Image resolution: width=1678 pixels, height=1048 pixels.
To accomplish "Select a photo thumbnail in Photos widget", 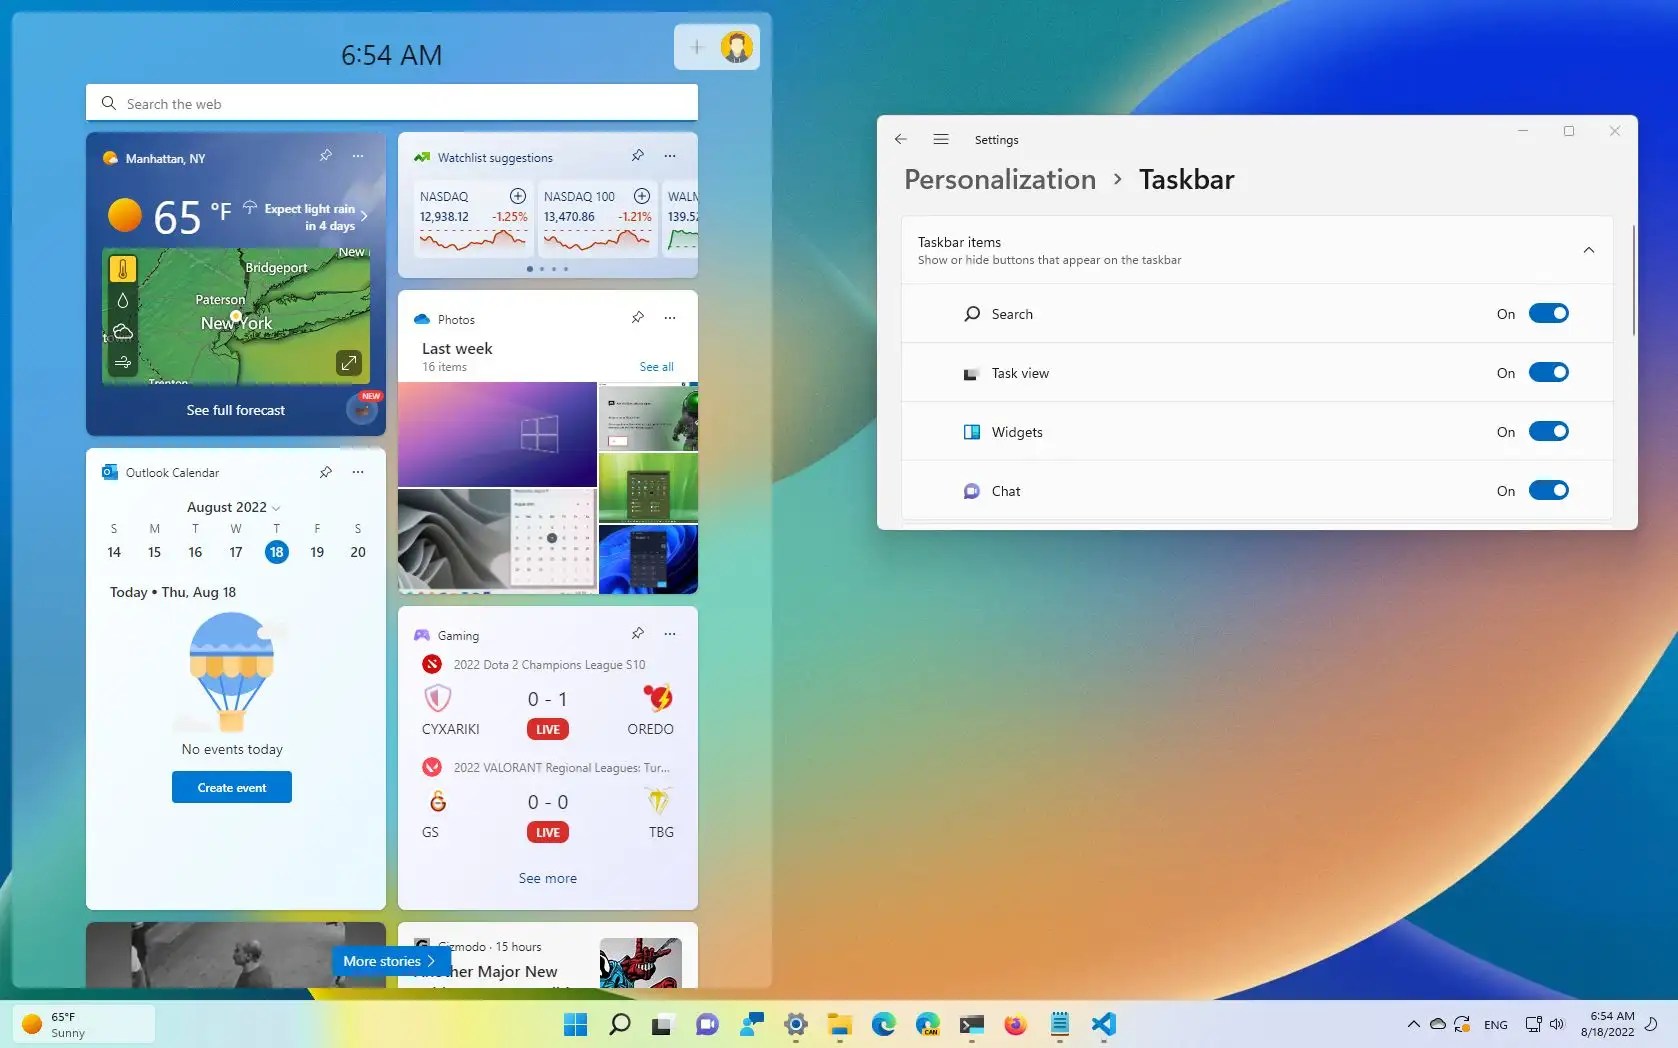I will (x=497, y=434).
